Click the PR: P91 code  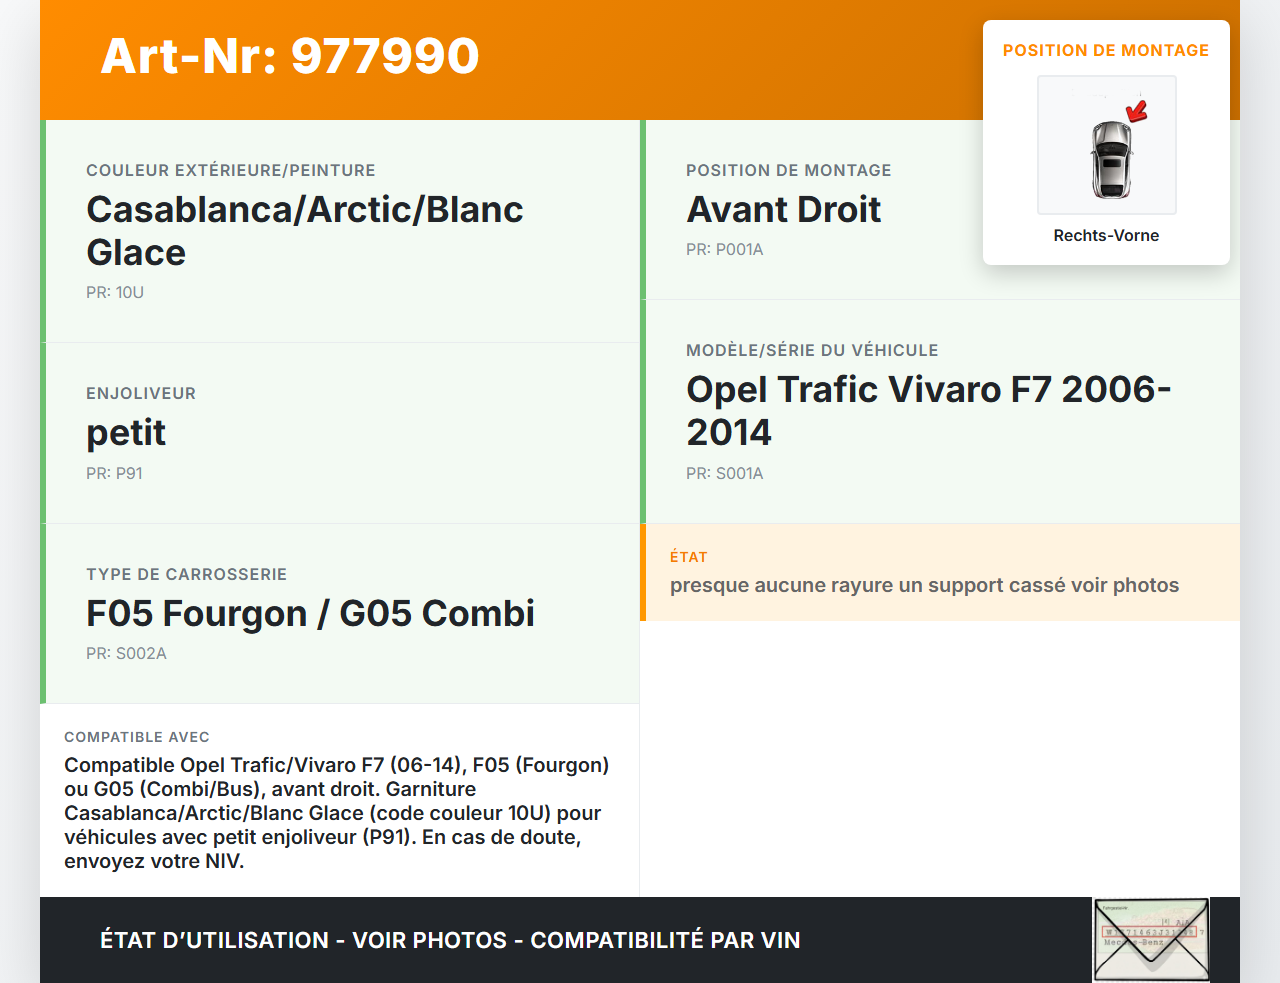114,473
